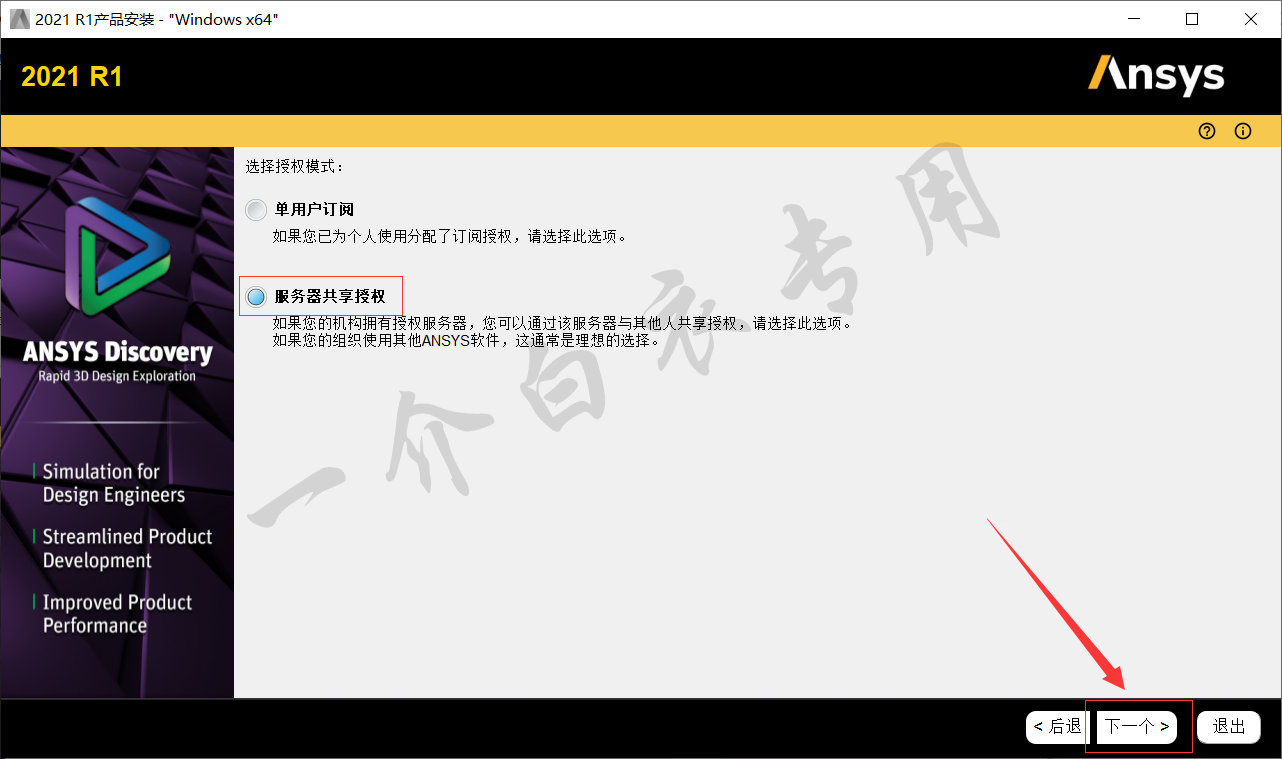Minimize the installer window
Screen dimensions: 1282x759
1134,19
